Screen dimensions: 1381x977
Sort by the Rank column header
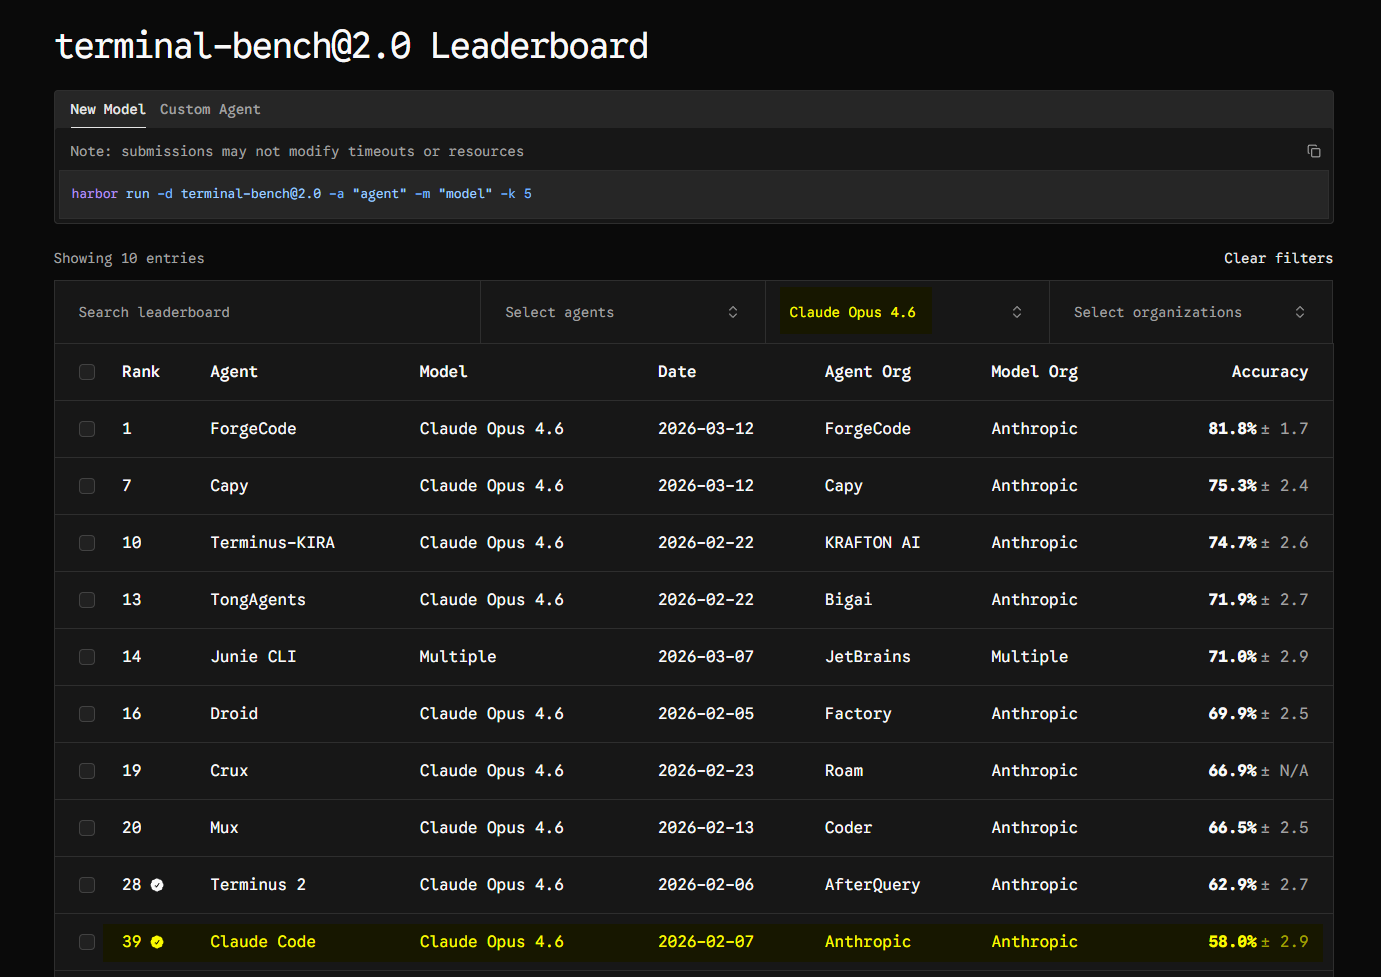[x=141, y=372]
